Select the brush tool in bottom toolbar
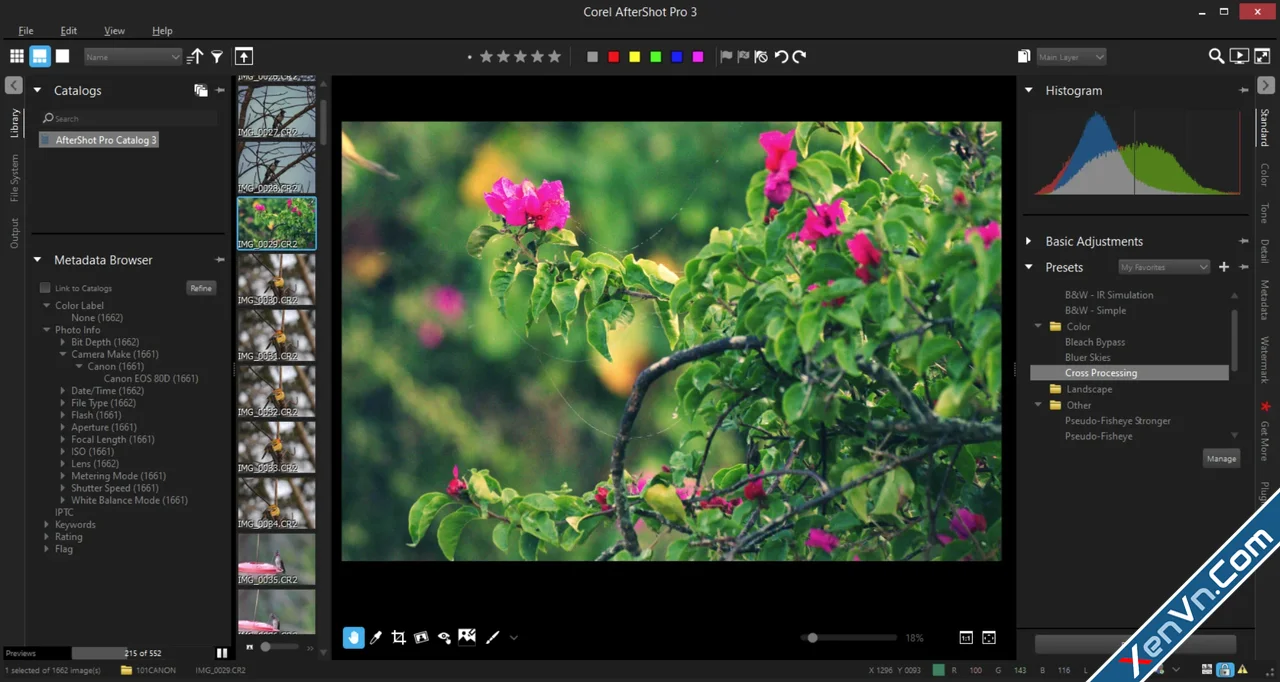 pos(492,637)
